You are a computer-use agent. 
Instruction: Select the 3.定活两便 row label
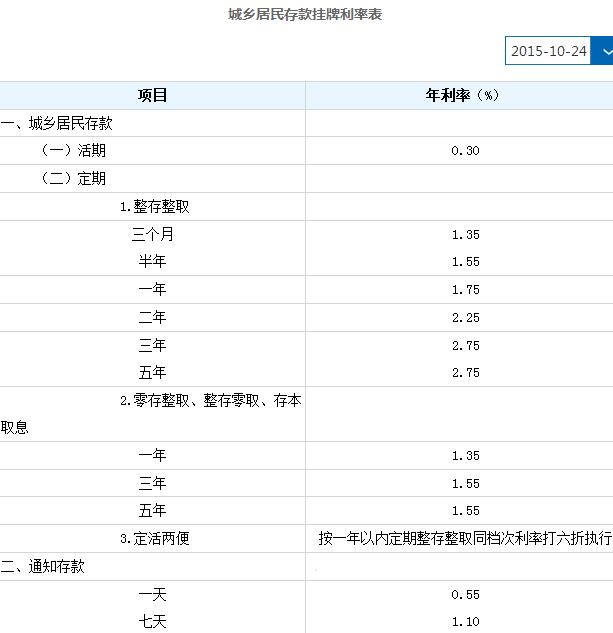(155, 539)
